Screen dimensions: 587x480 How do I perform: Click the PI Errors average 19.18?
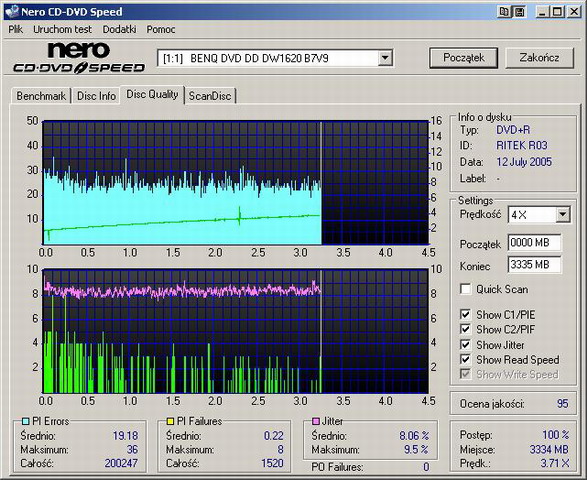125,436
